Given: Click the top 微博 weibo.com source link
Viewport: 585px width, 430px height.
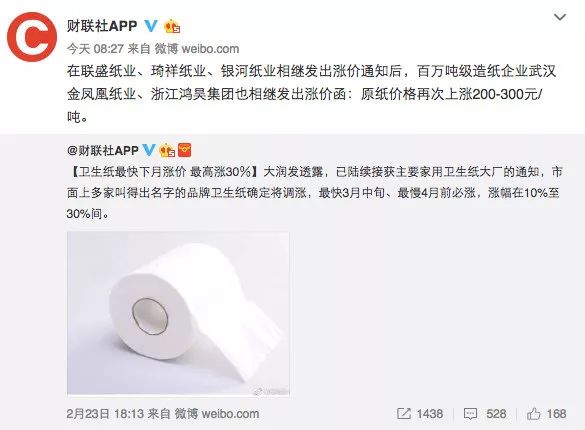Looking at the screenshot, I should pyautogui.click(x=197, y=48).
